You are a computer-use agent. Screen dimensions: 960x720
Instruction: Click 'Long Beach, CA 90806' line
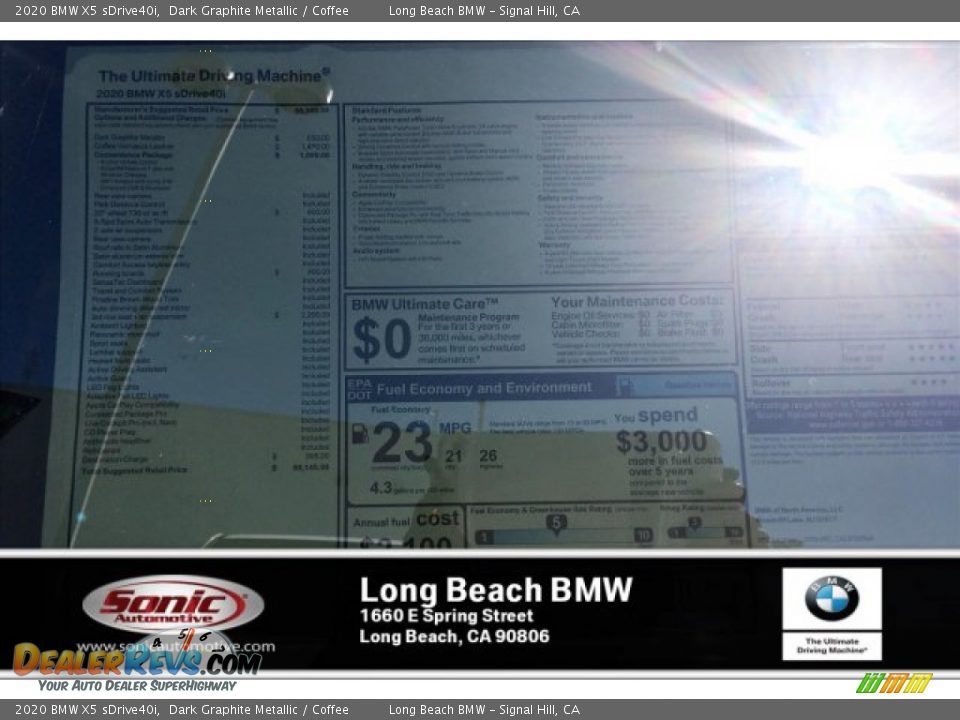coord(454,637)
